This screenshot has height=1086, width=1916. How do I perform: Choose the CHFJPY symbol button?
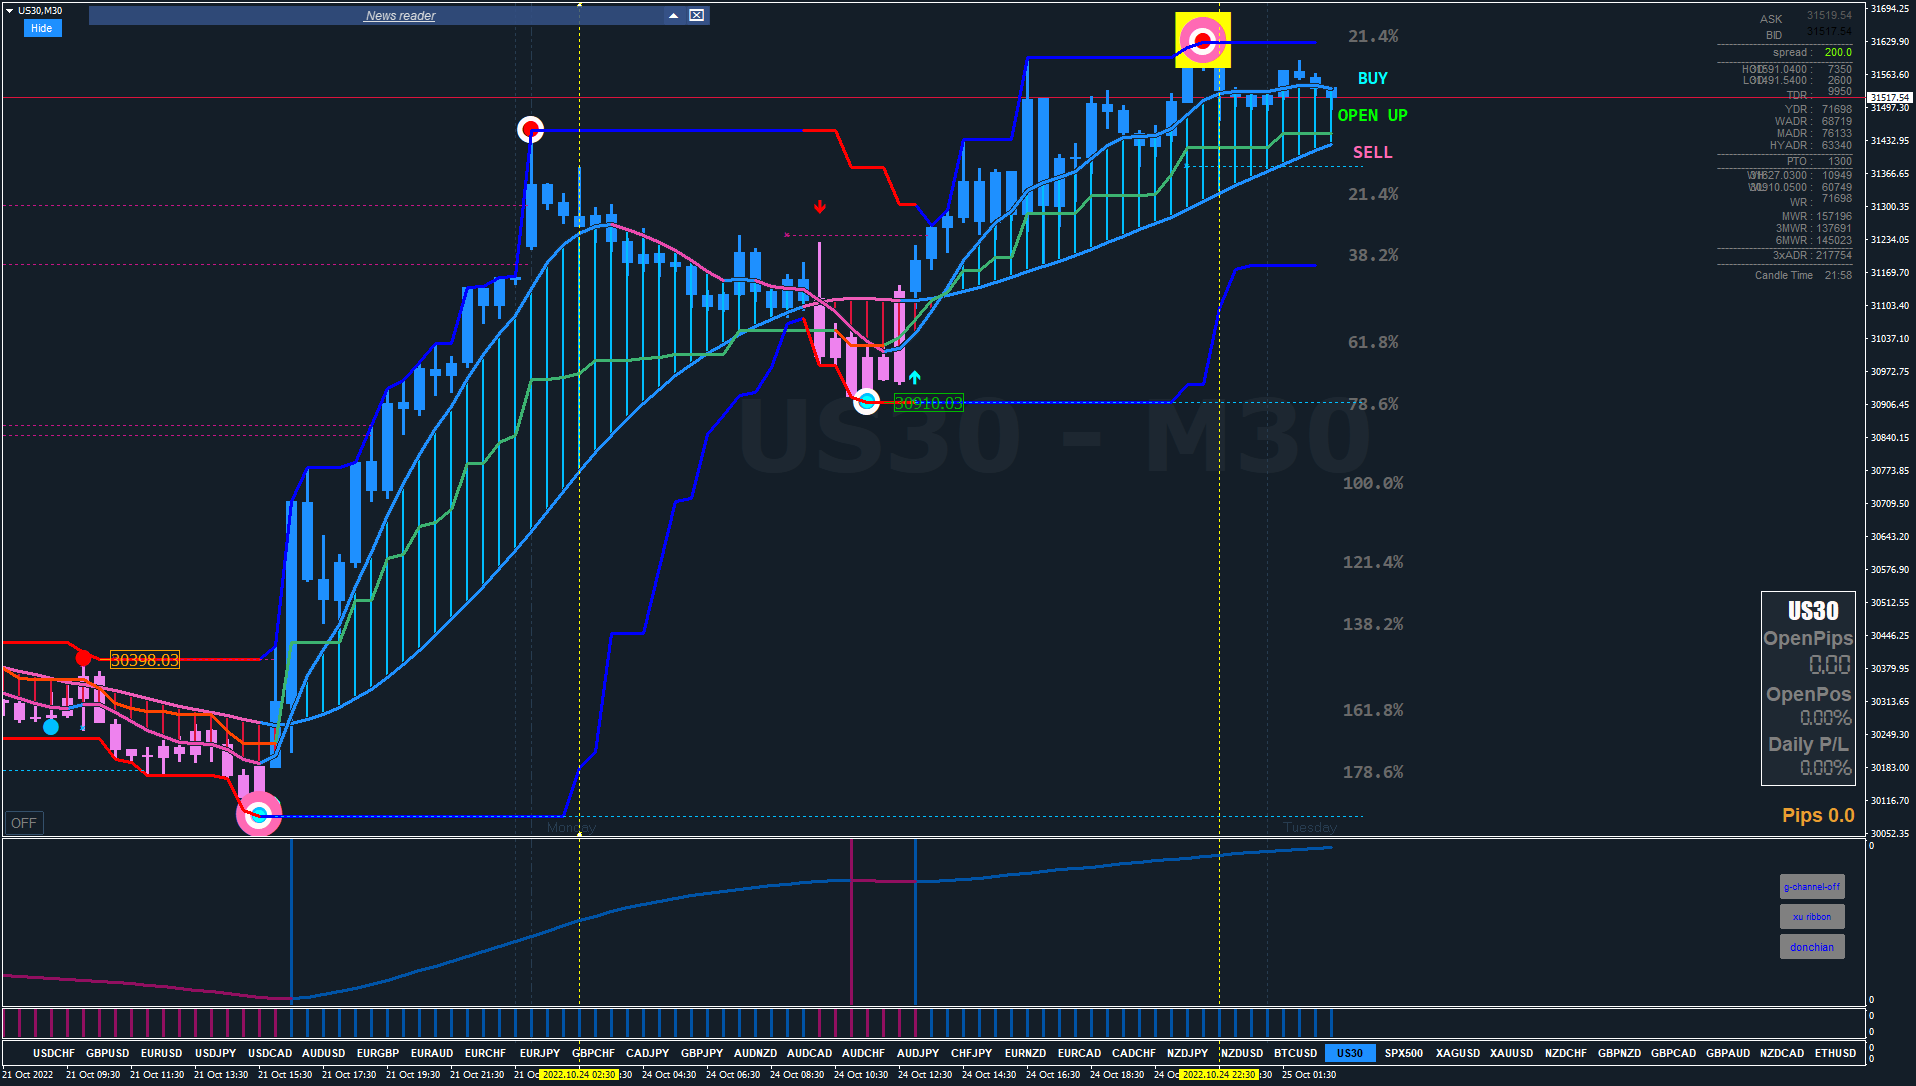(x=972, y=1053)
